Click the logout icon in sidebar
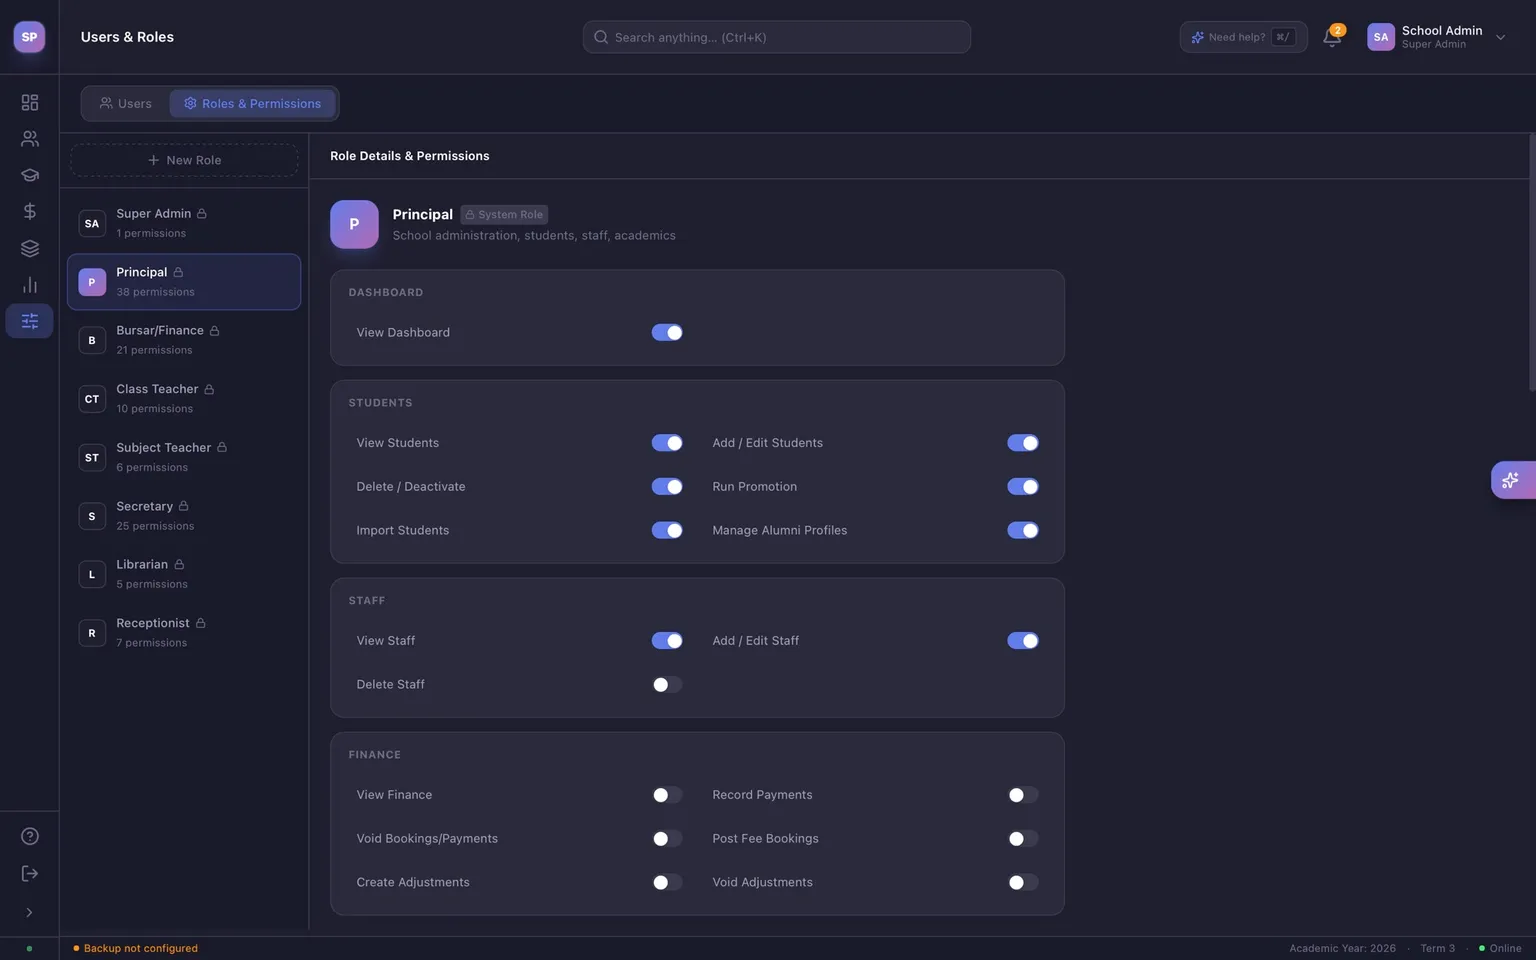This screenshot has height=960, width=1536. (x=30, y=873)
